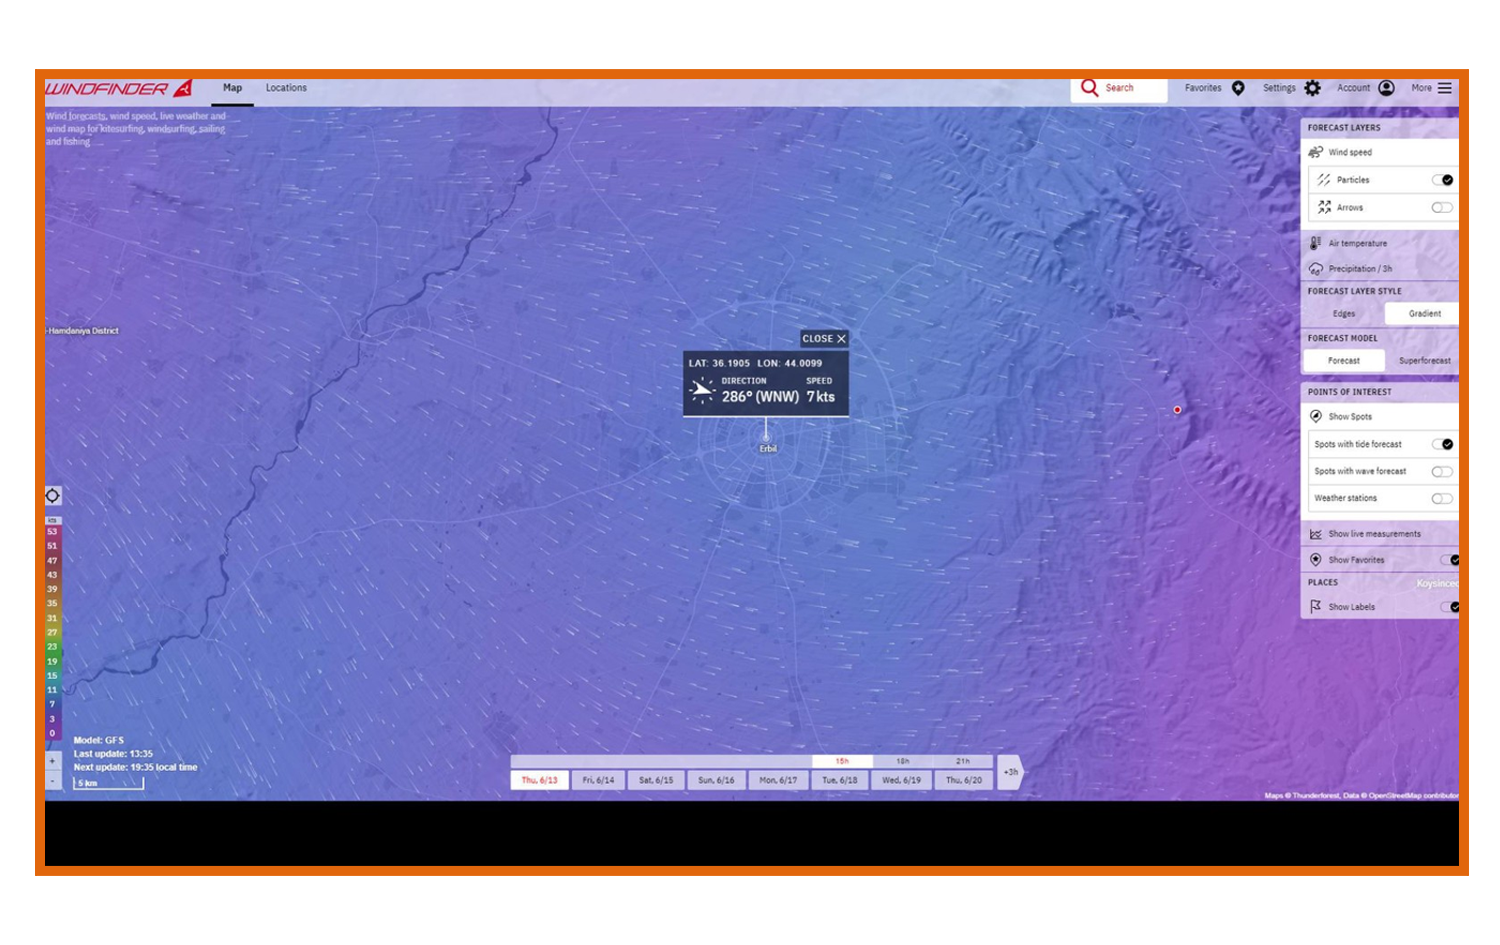Advance the forecast by +3h
Image resolution: width=1500 pixels, height=945 pixels.
(1011, 772)
